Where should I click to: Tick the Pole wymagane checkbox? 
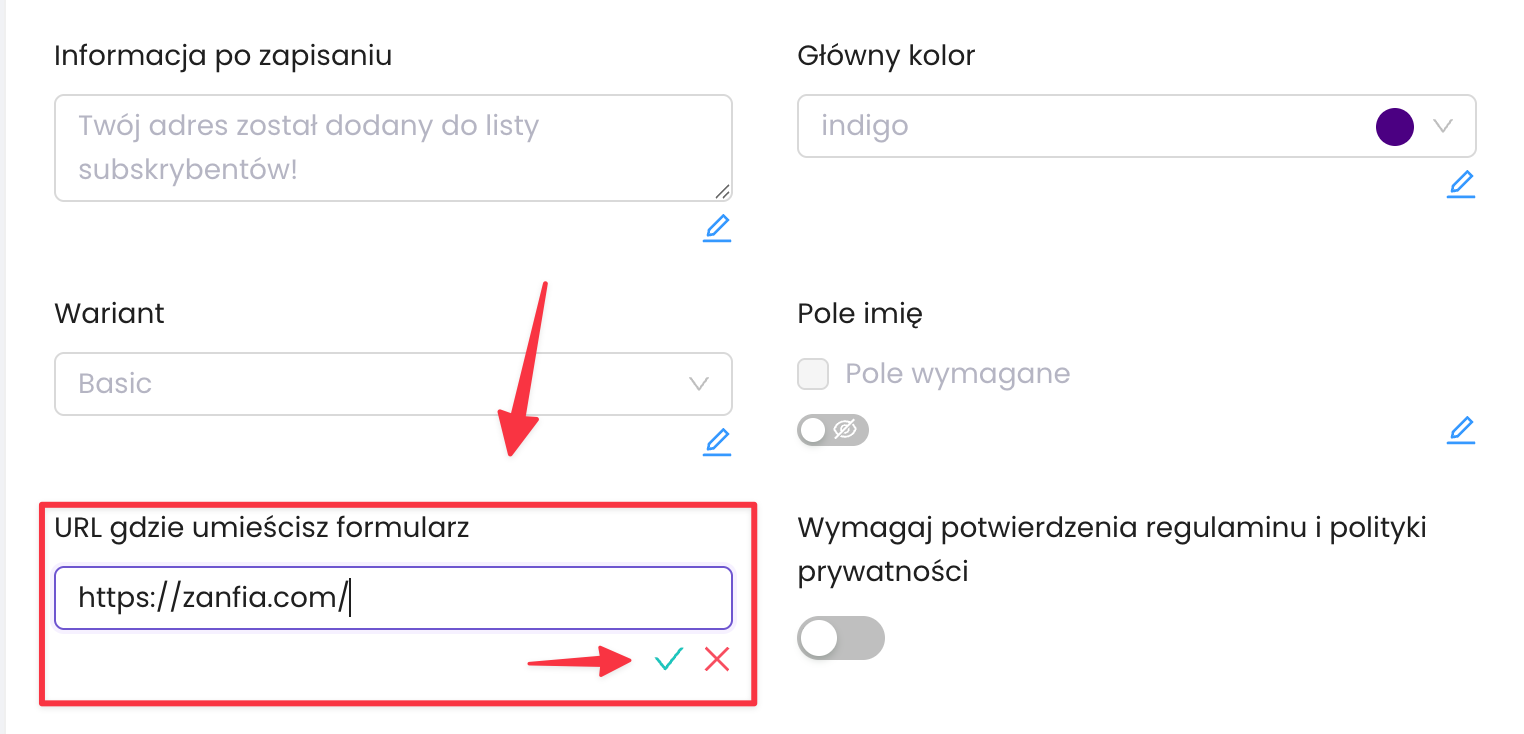pos(813,375)
